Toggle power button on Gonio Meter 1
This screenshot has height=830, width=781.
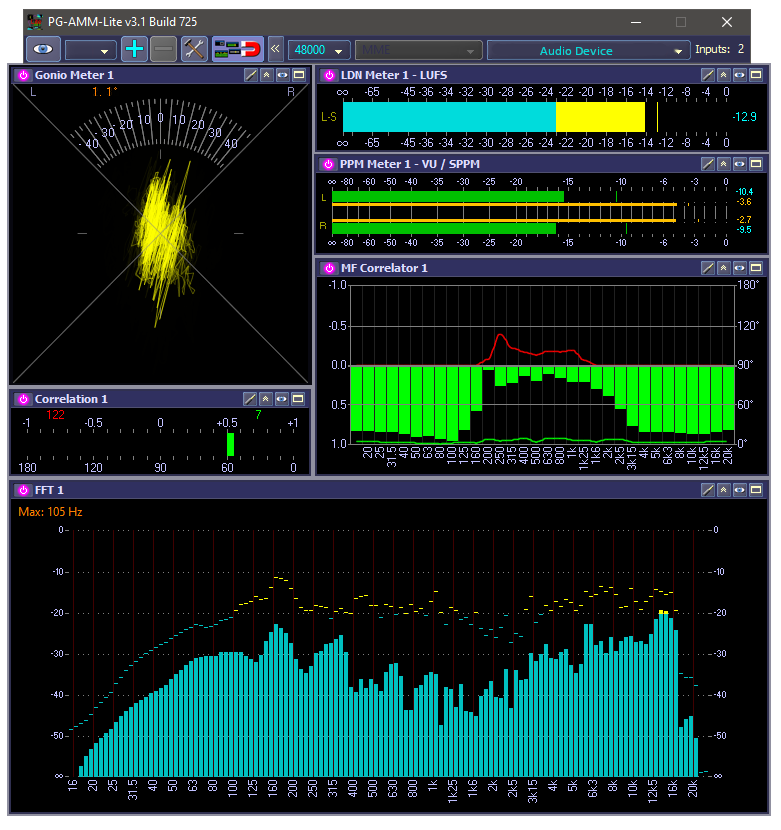point(23,75)
